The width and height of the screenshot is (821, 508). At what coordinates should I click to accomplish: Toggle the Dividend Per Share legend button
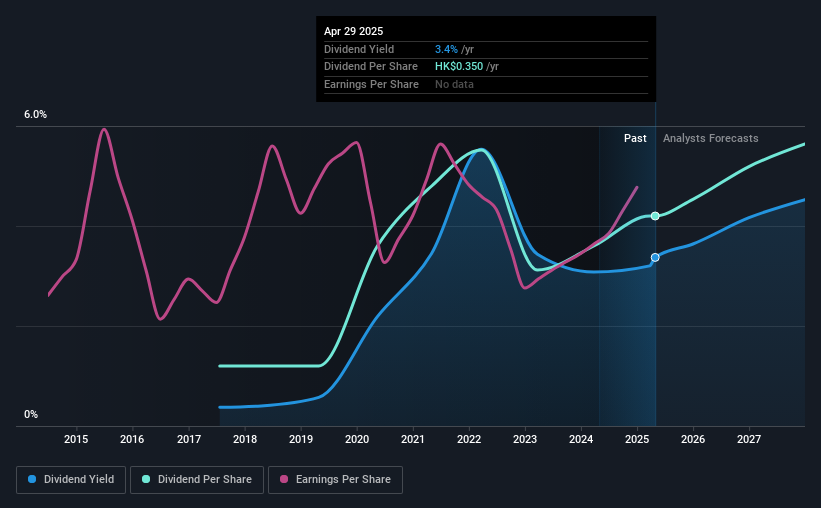[197, 480]
